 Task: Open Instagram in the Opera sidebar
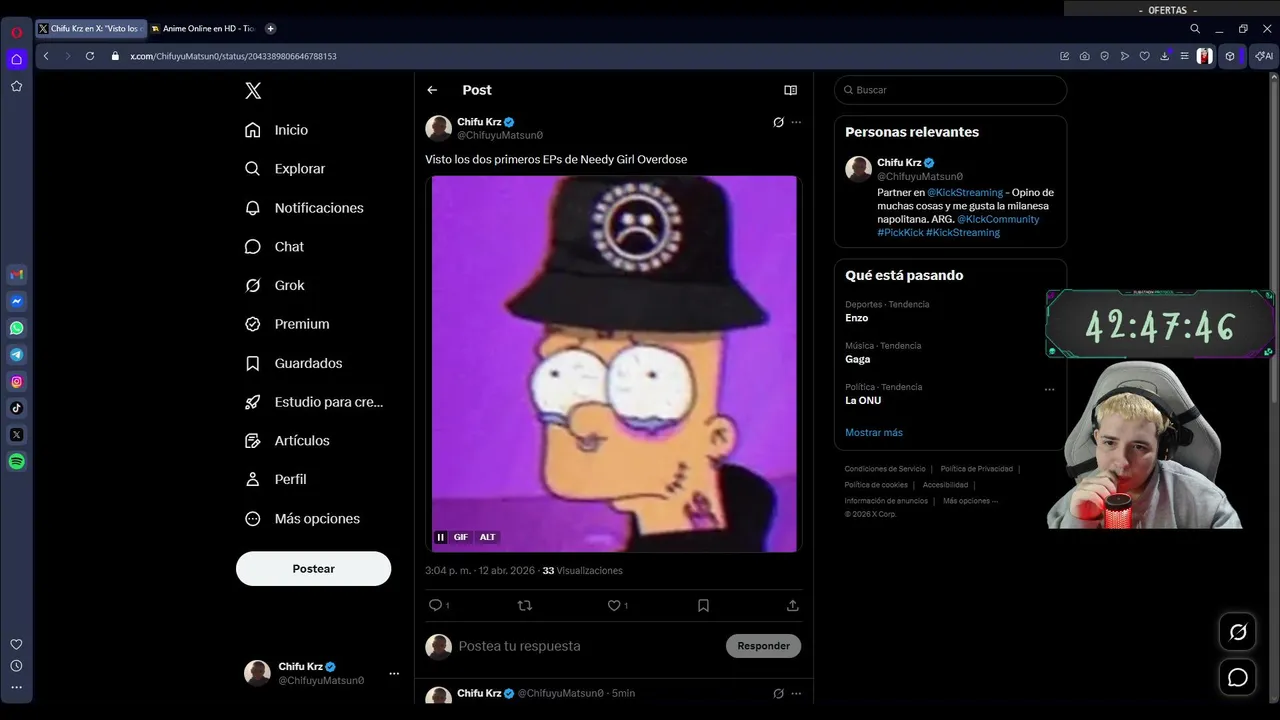click(x=16, y=381)
